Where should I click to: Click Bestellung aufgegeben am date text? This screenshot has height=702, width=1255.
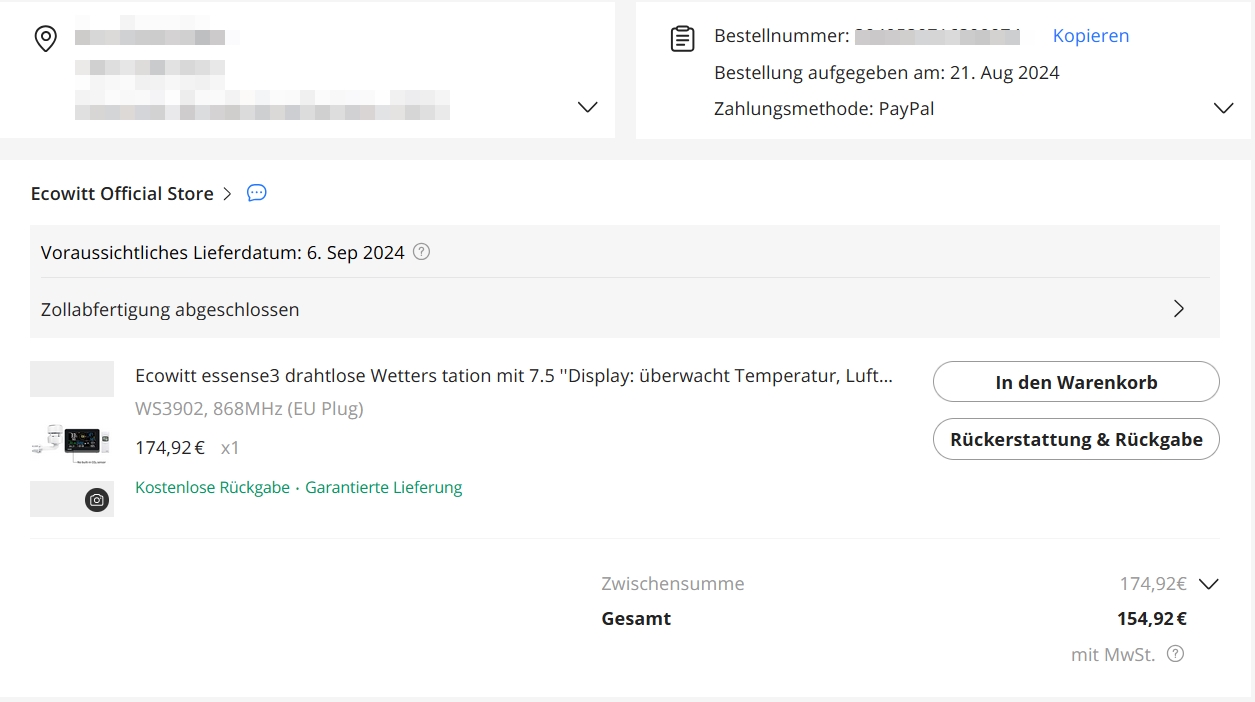[x=887, y=73]
